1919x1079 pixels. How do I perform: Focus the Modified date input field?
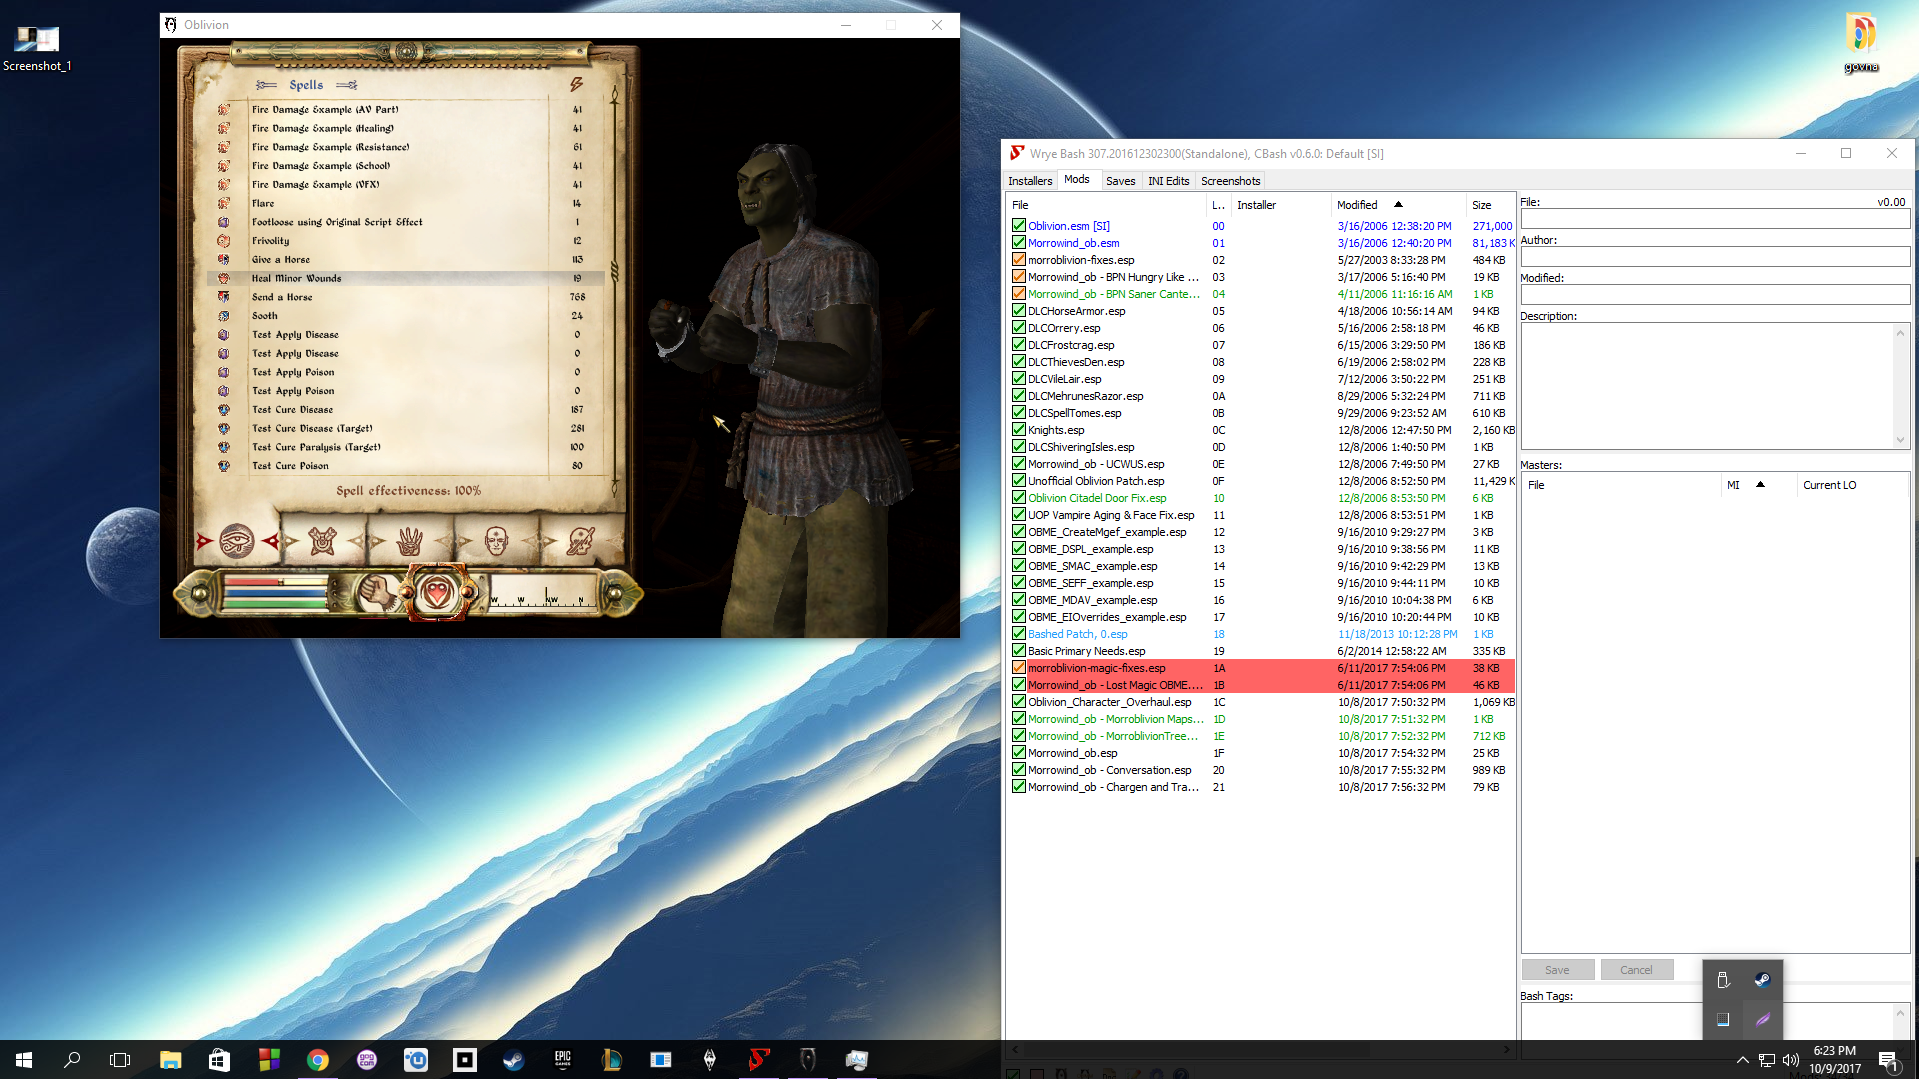(x=1714, y=295)
